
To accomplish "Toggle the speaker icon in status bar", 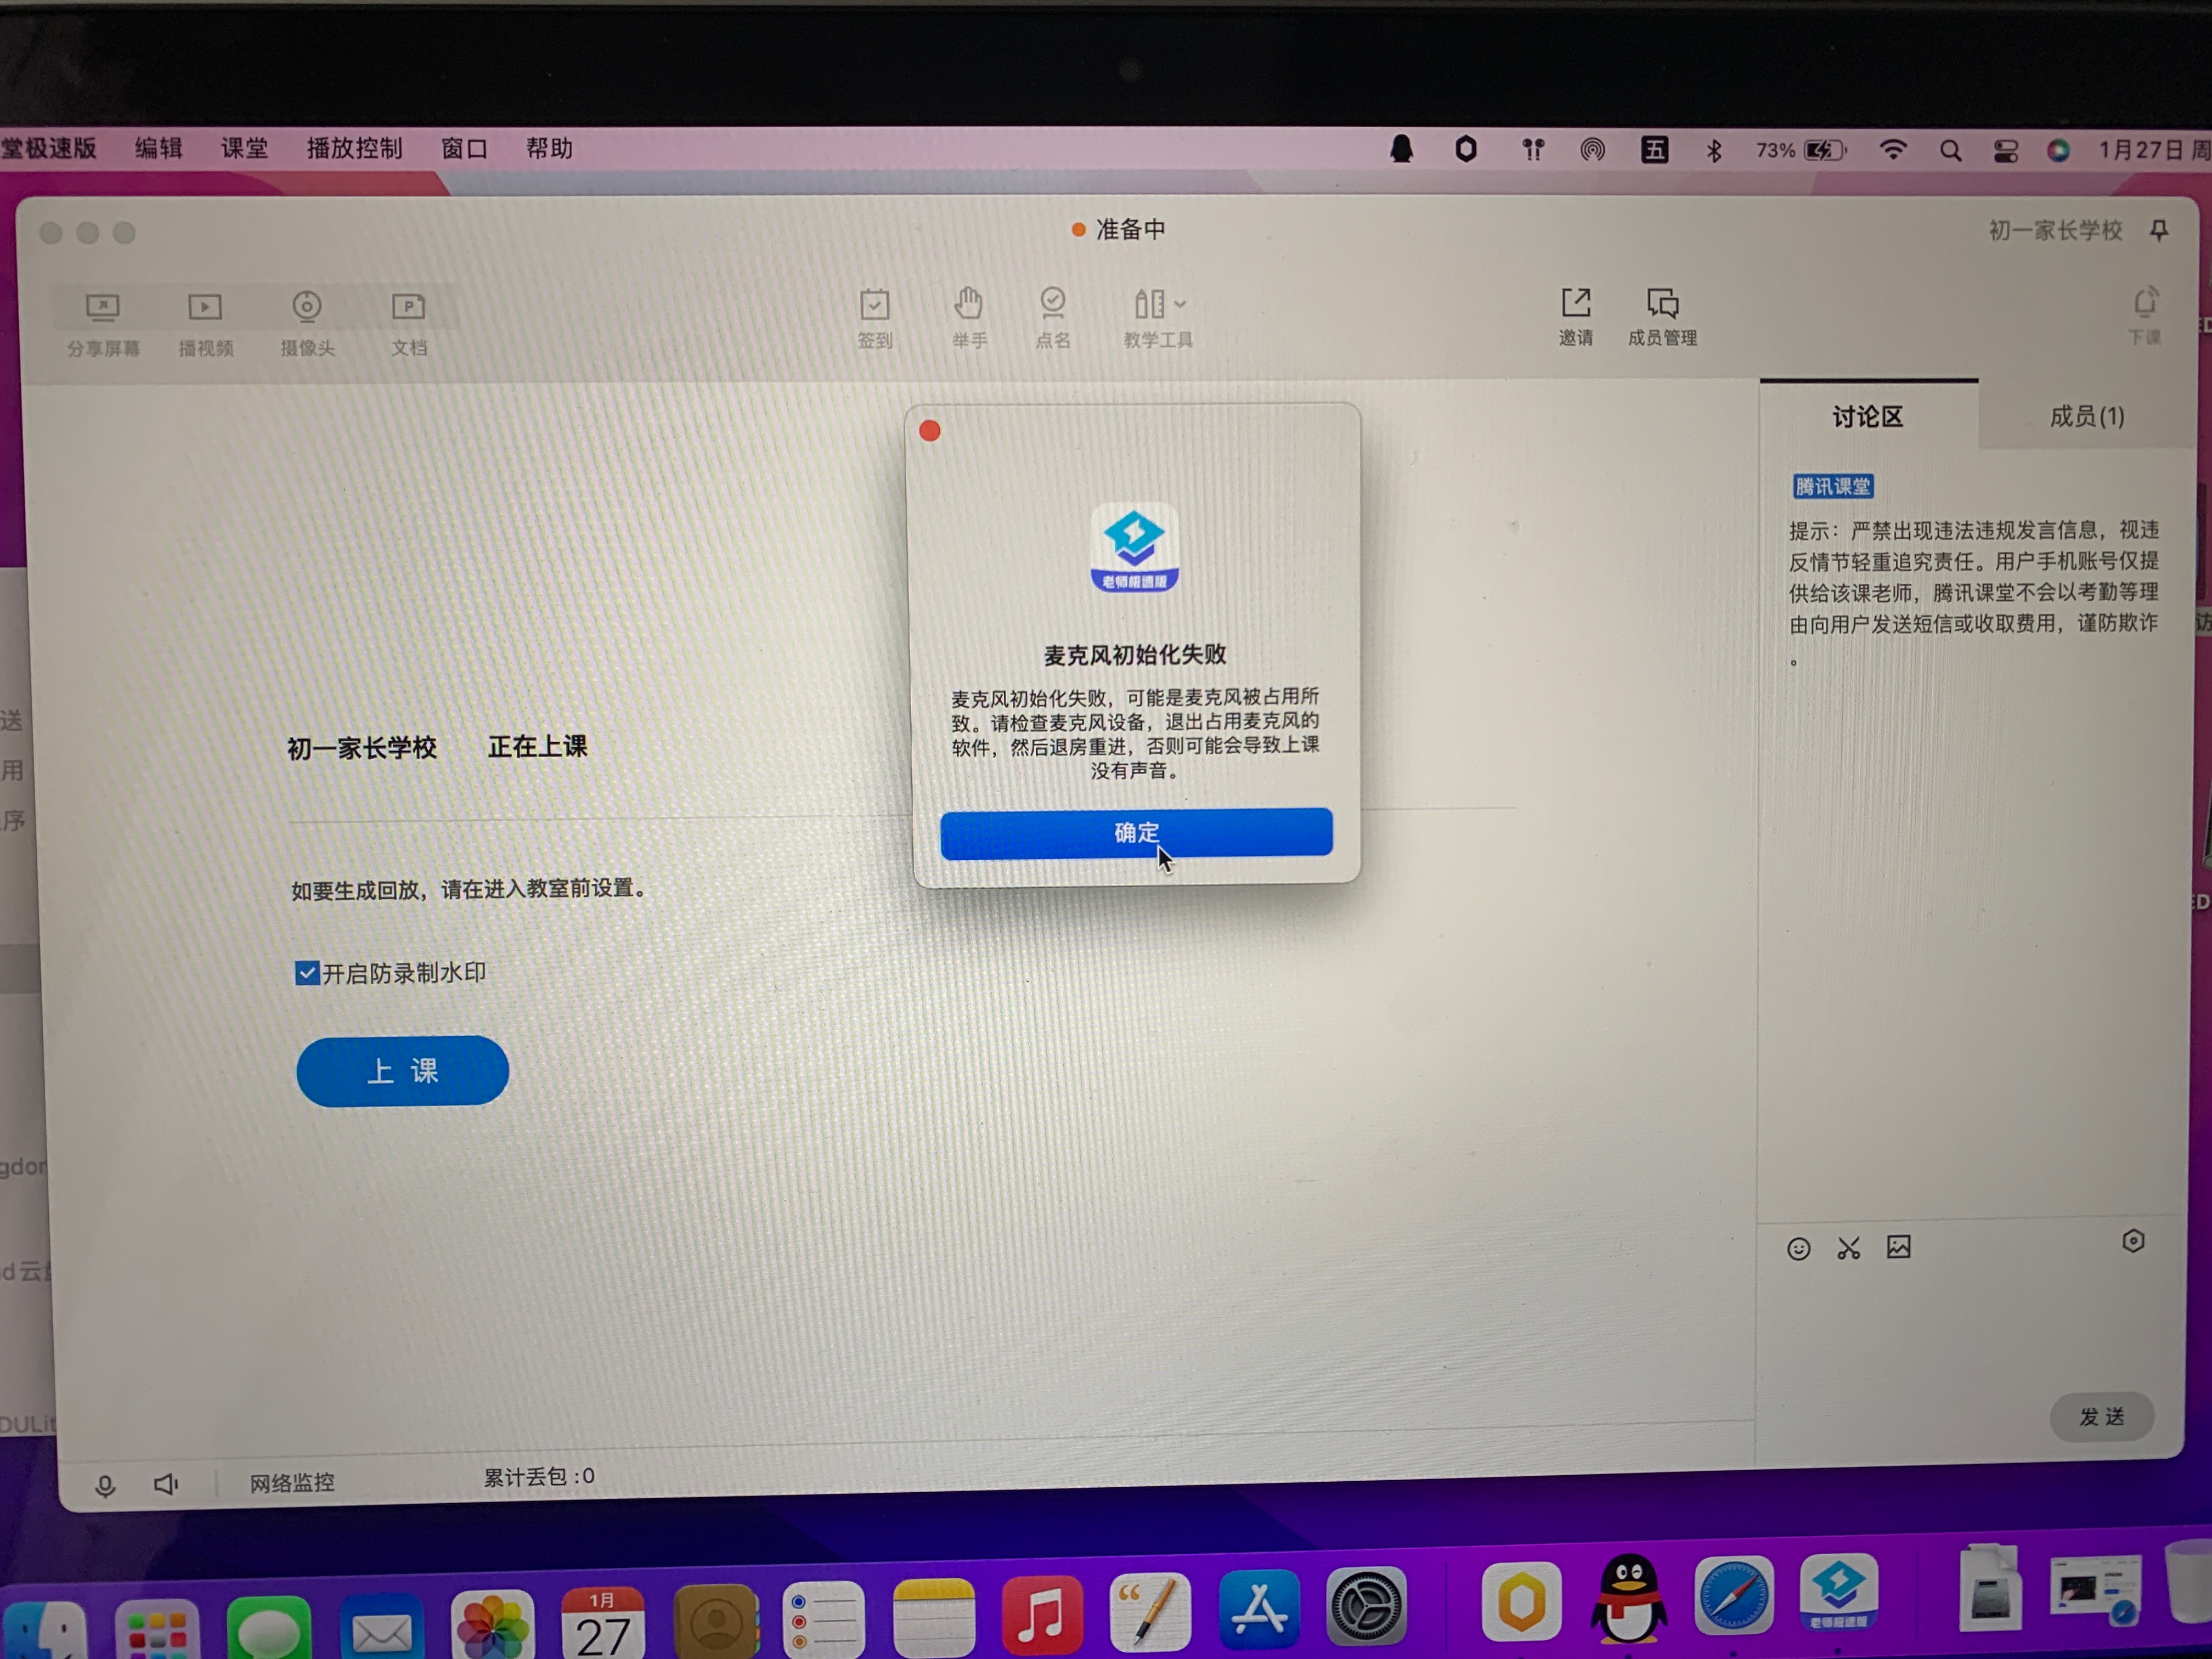I will 166,1484.
